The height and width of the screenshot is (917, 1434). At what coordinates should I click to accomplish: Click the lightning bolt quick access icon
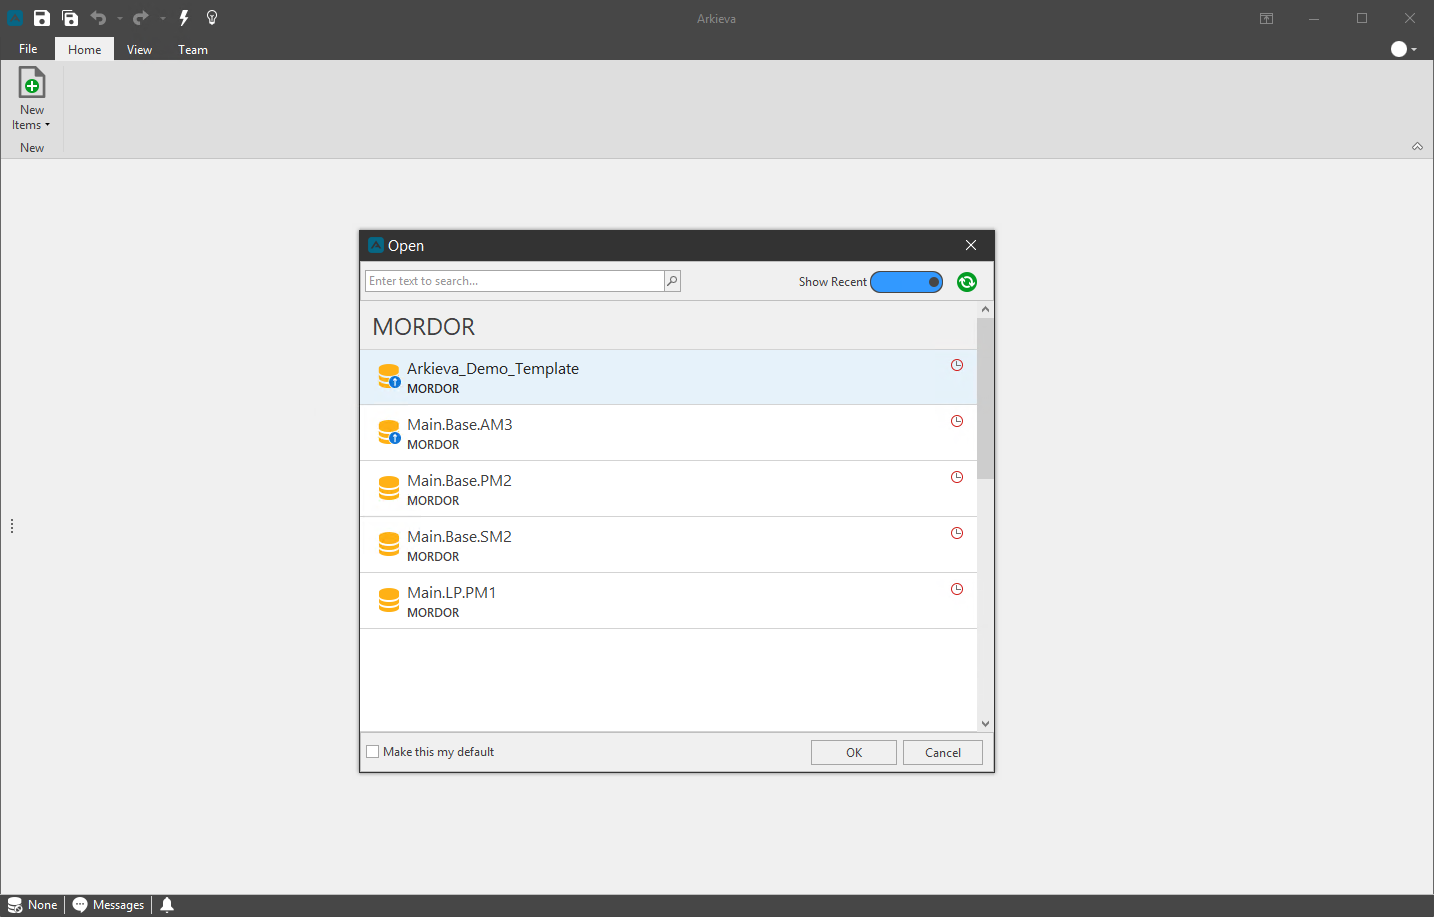click(x=184, y=18)
